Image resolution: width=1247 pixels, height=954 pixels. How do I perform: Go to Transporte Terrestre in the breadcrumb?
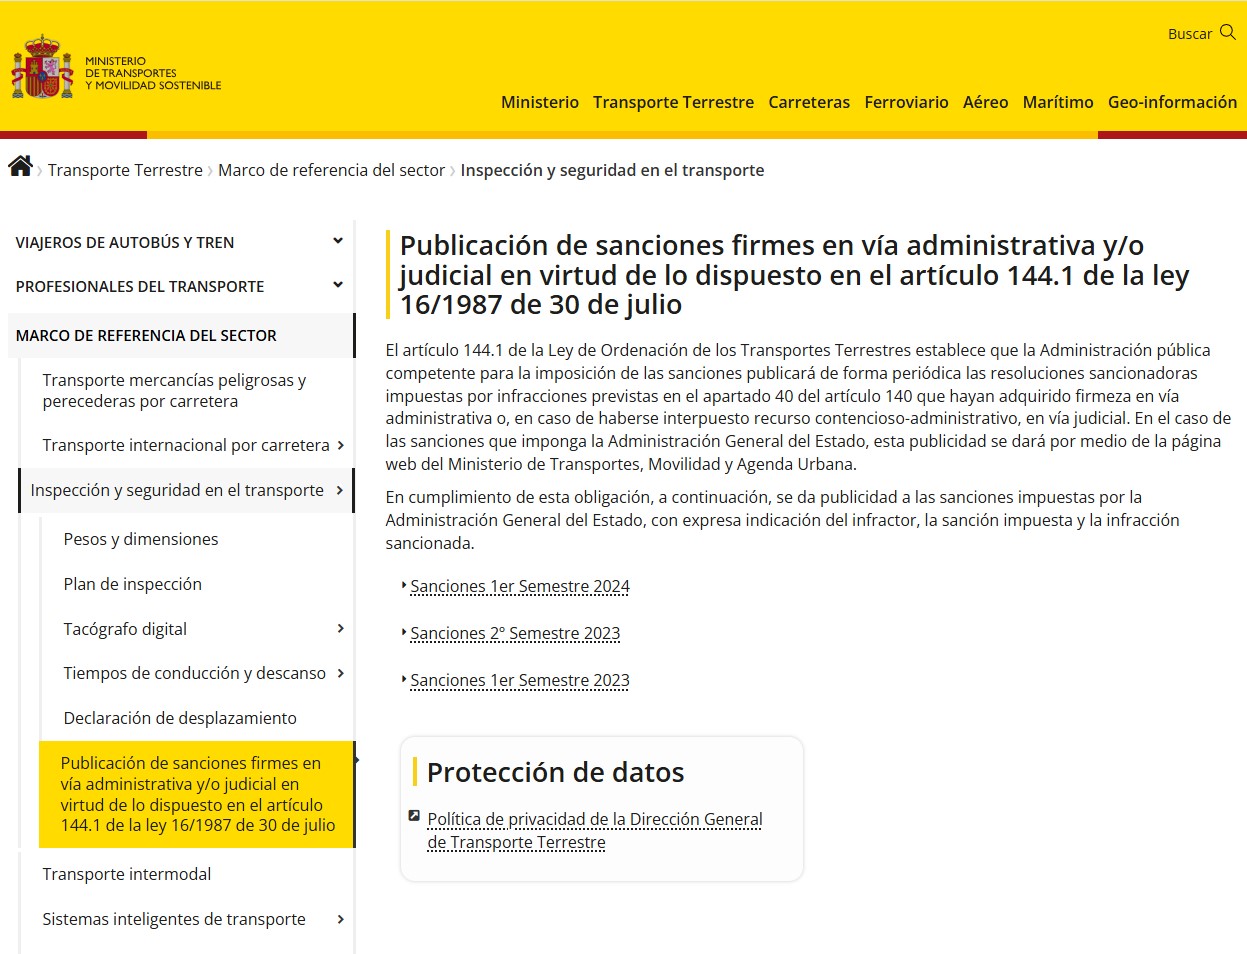click(x=125, y=170)
